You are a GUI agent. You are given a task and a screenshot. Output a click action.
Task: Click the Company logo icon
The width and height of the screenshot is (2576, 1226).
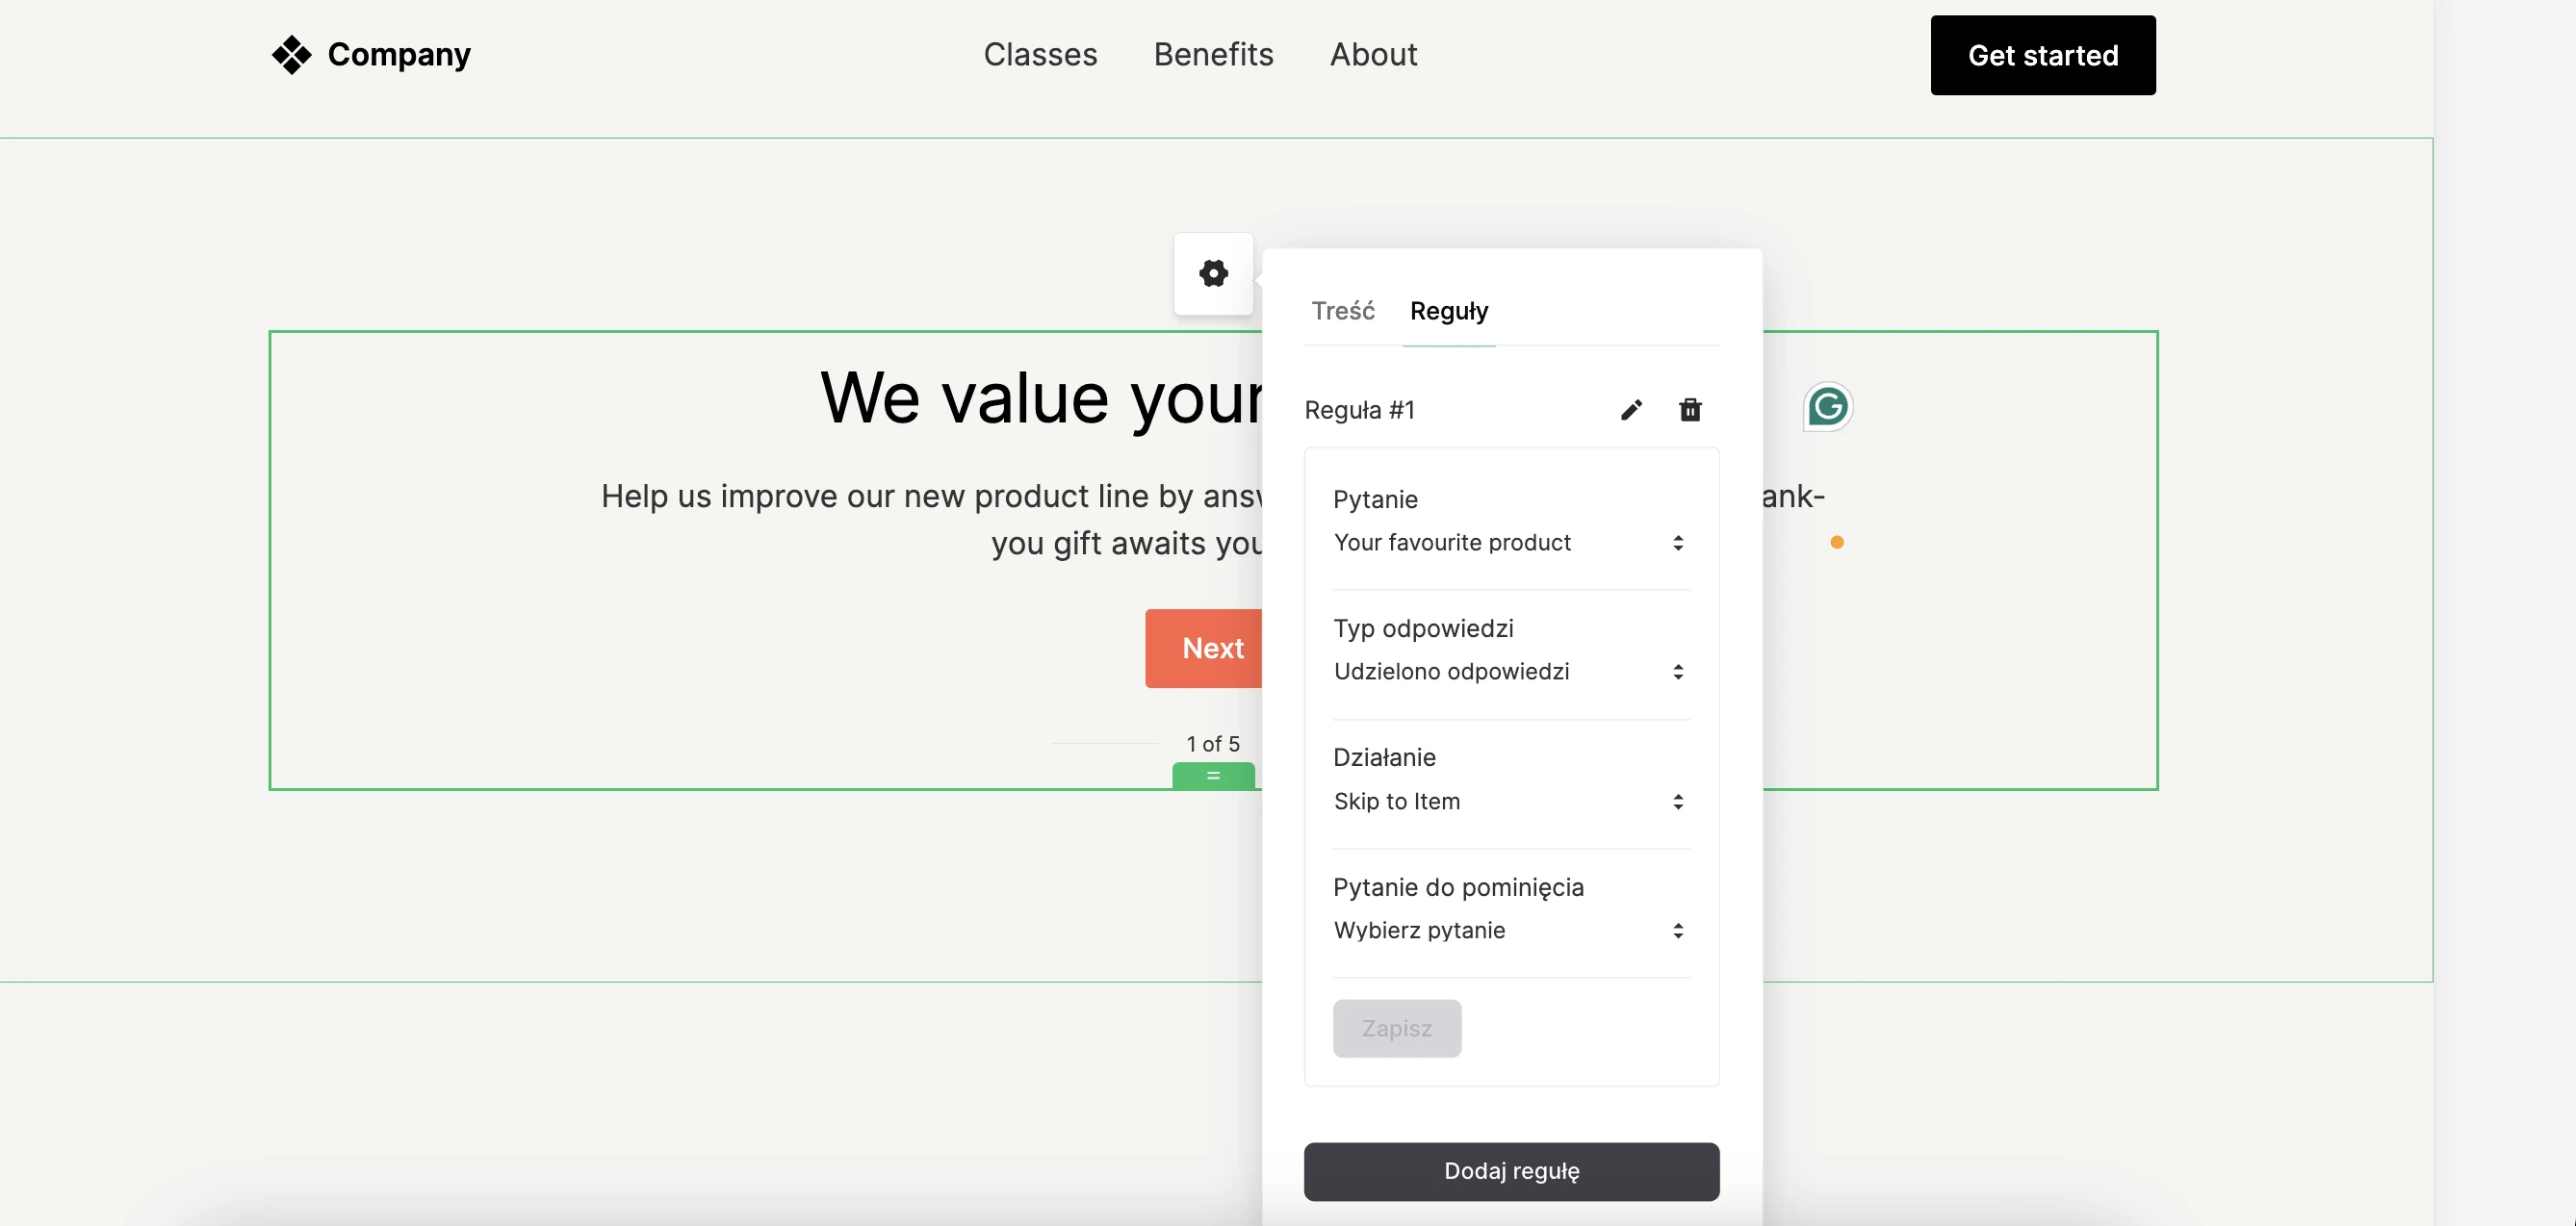pos(291,55)
